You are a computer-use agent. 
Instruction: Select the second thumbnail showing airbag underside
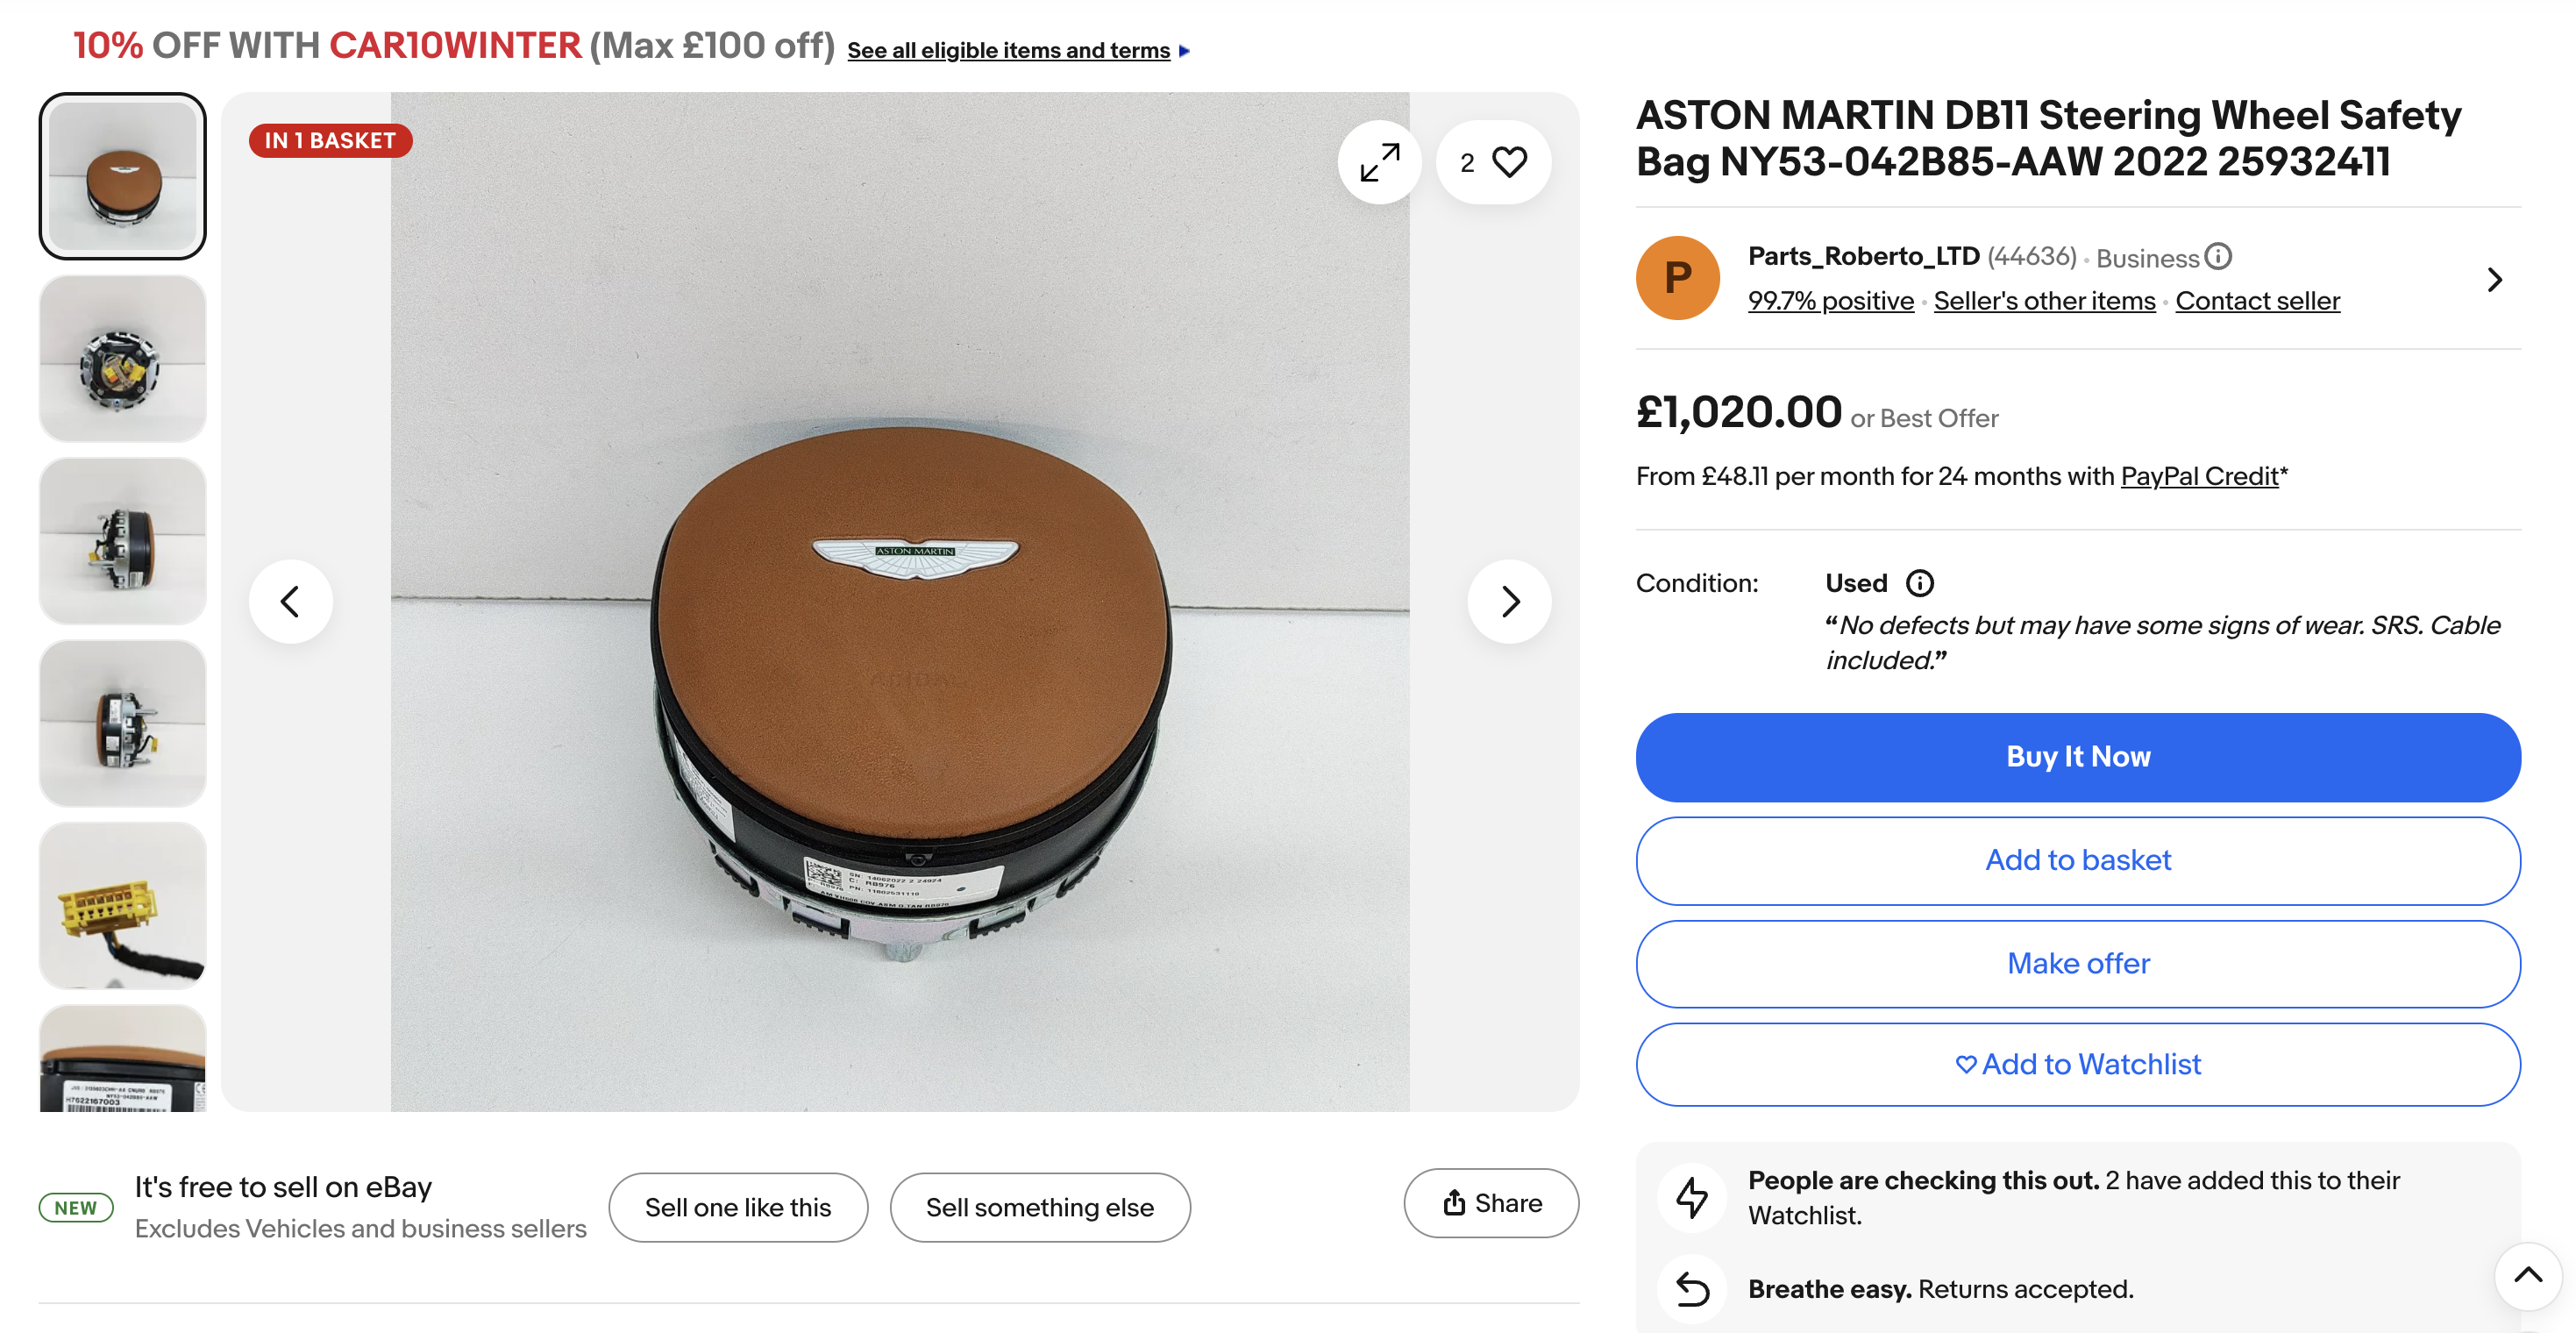tap(123, 359)
